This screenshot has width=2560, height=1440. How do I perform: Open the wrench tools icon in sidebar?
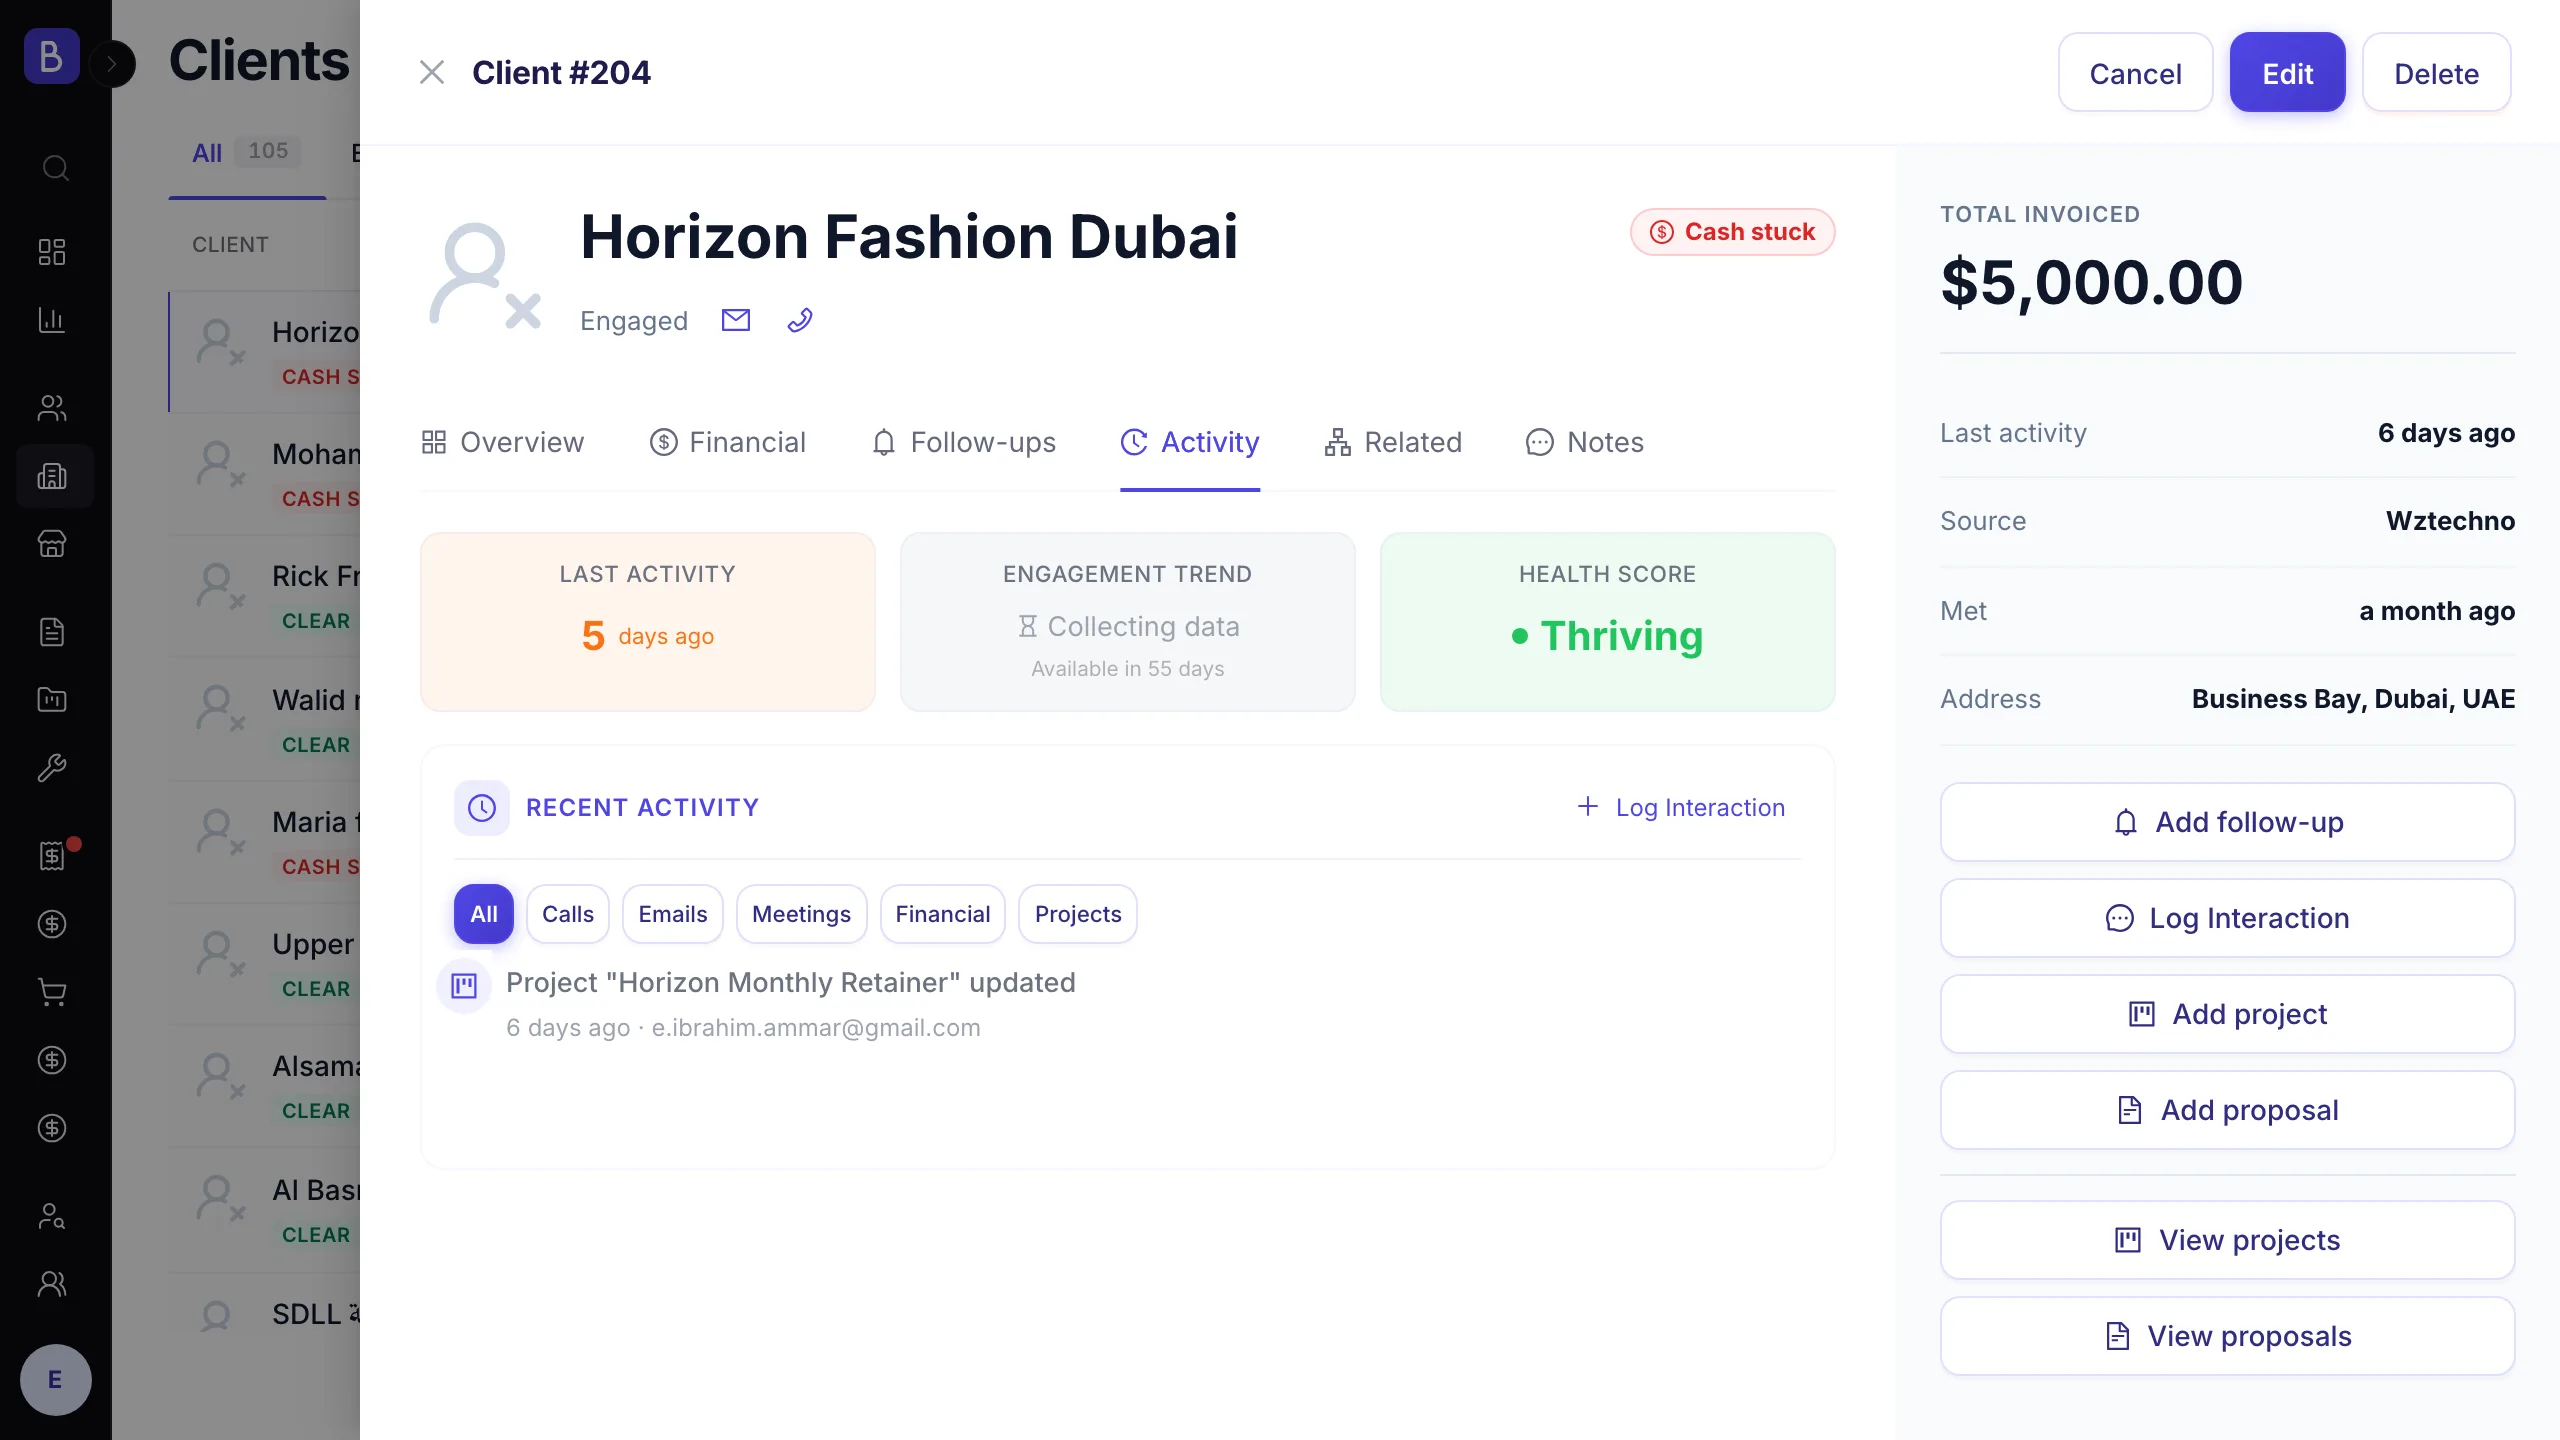tap(52, 767)
